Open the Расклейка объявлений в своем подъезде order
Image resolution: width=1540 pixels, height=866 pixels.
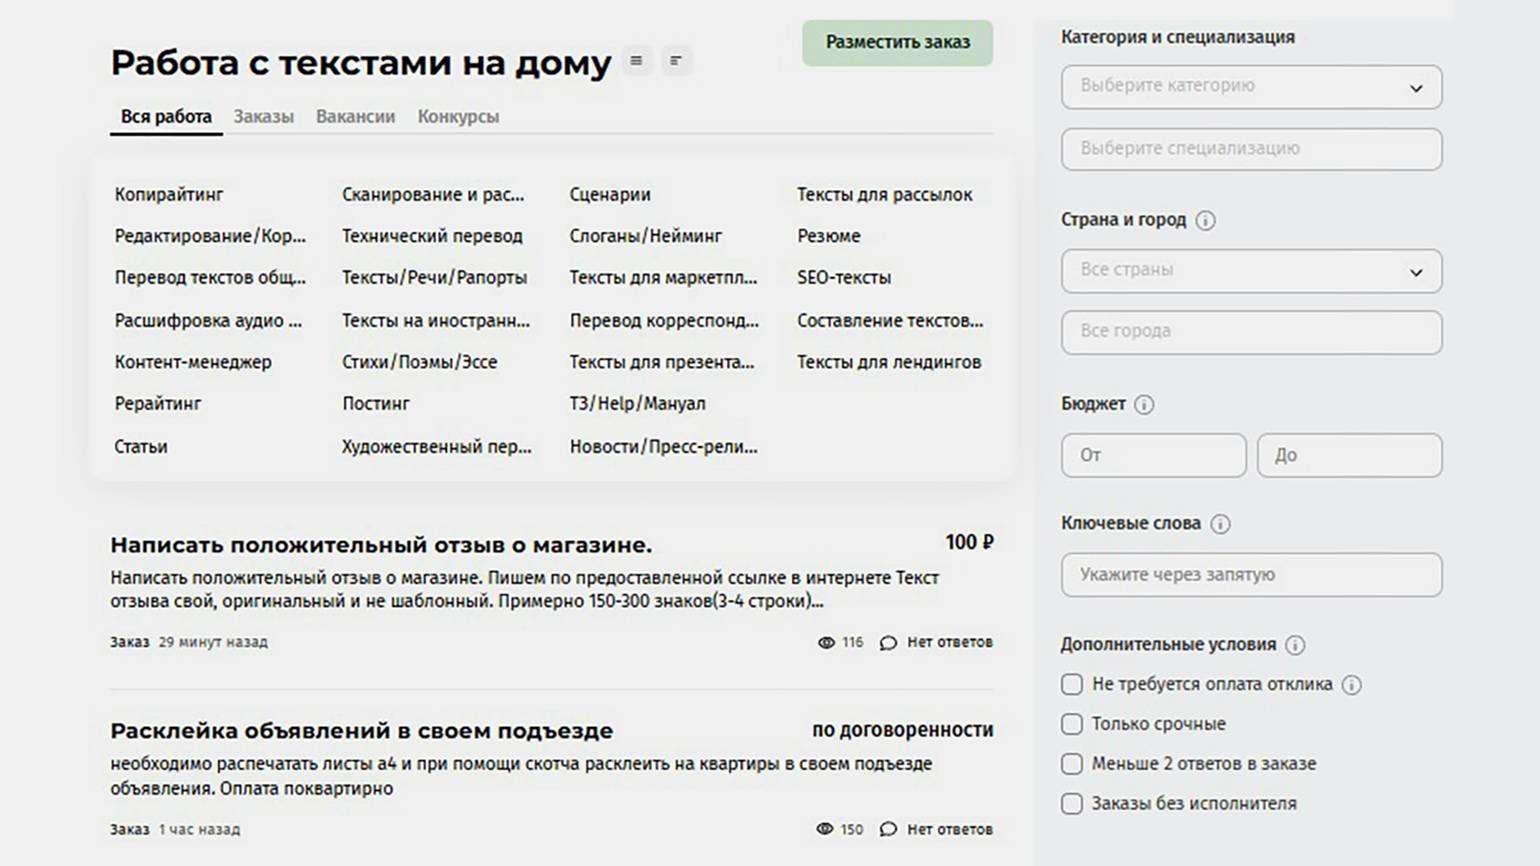(x=361, y=731)
